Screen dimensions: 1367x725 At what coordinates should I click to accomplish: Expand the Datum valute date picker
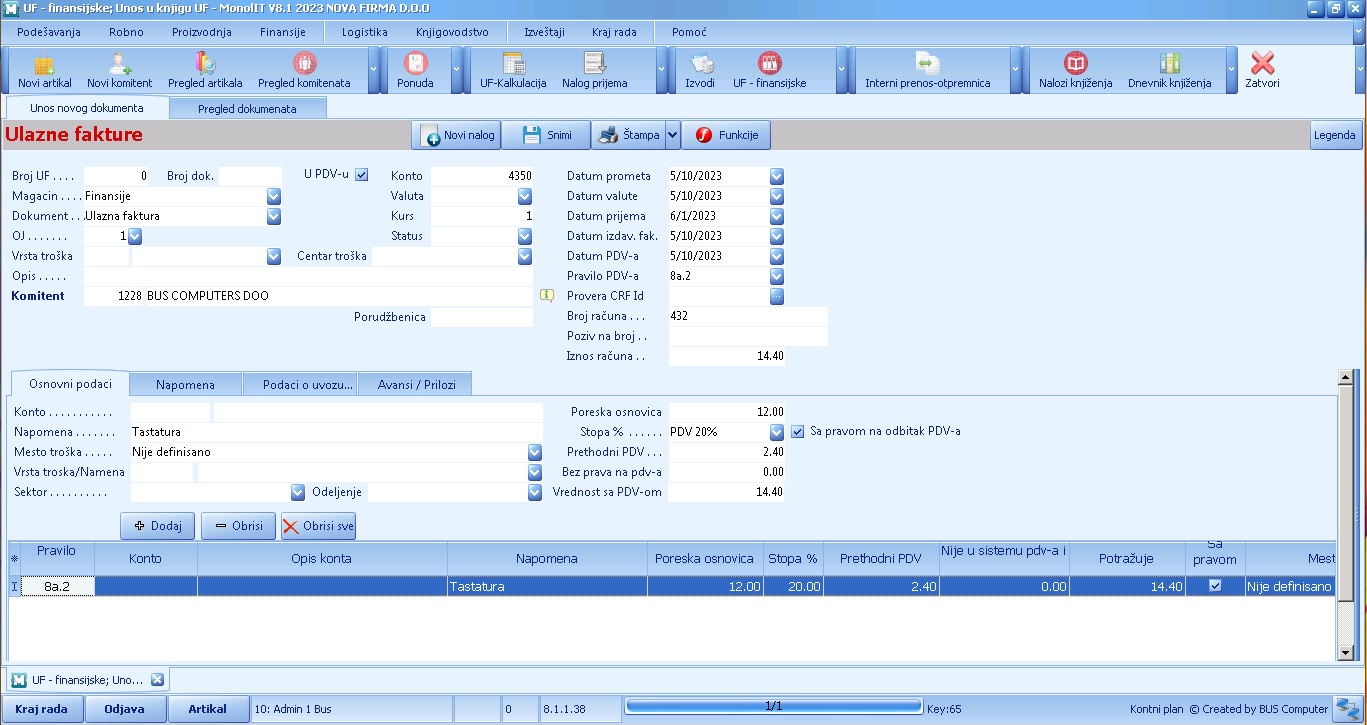(777, 196)
